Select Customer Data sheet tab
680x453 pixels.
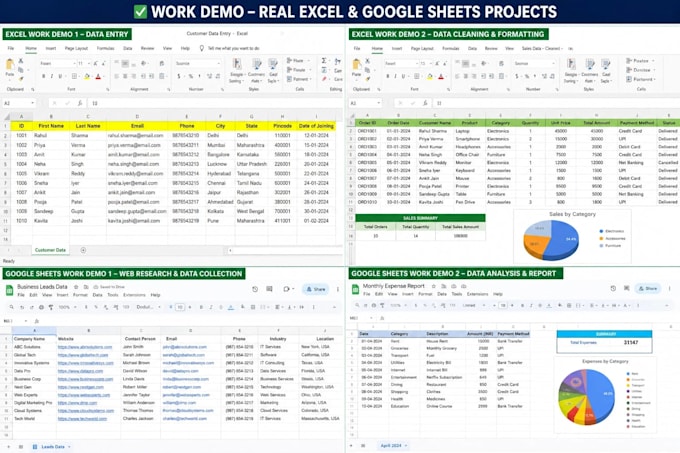50,250
